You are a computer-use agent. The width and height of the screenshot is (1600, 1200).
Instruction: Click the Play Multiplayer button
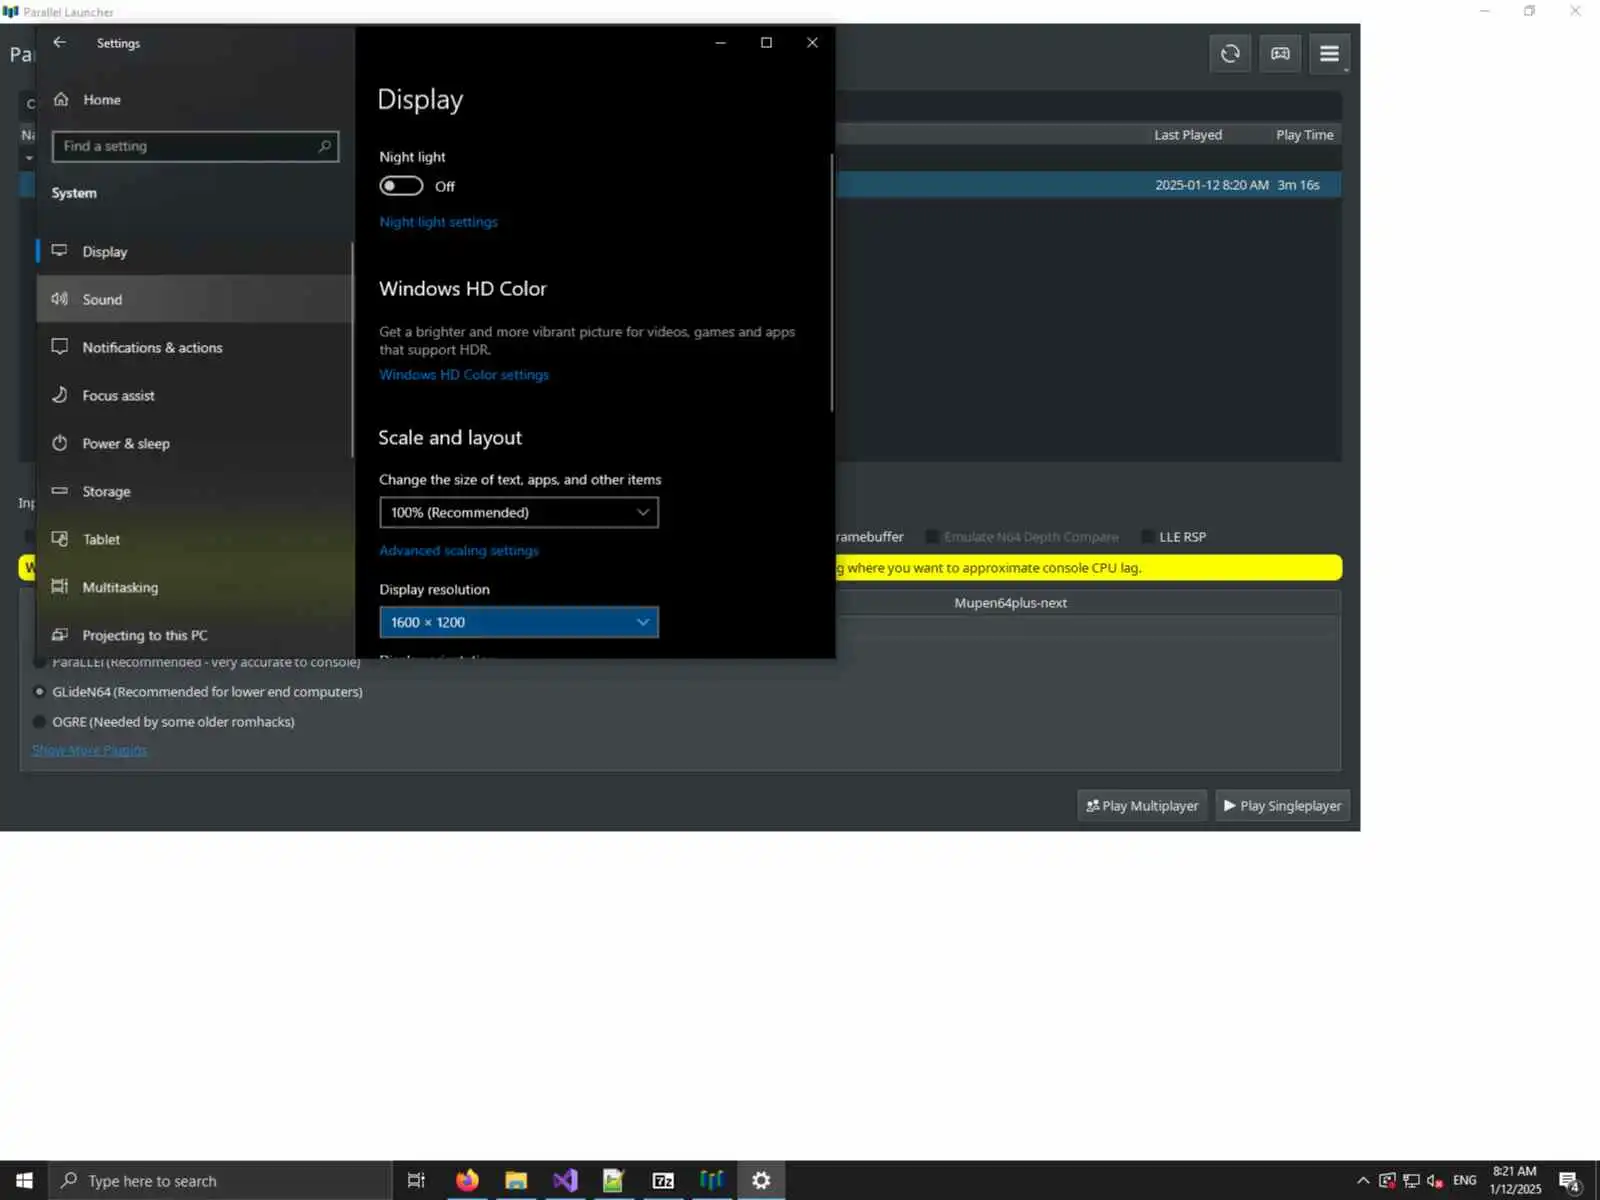1142,806
